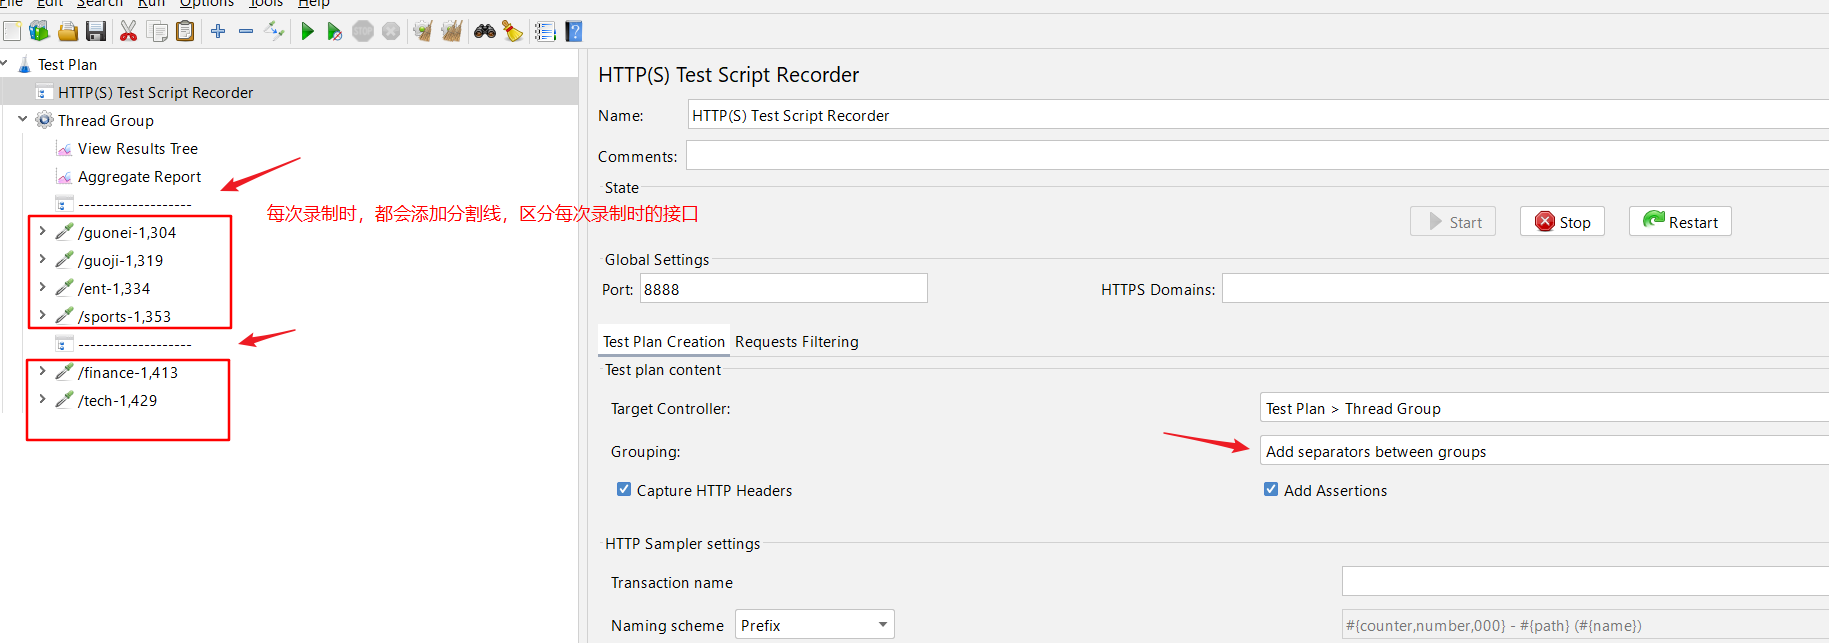Open the Grouping combo box
The height and width of the screenshot is (643, 1829).
click(1540, 451)
